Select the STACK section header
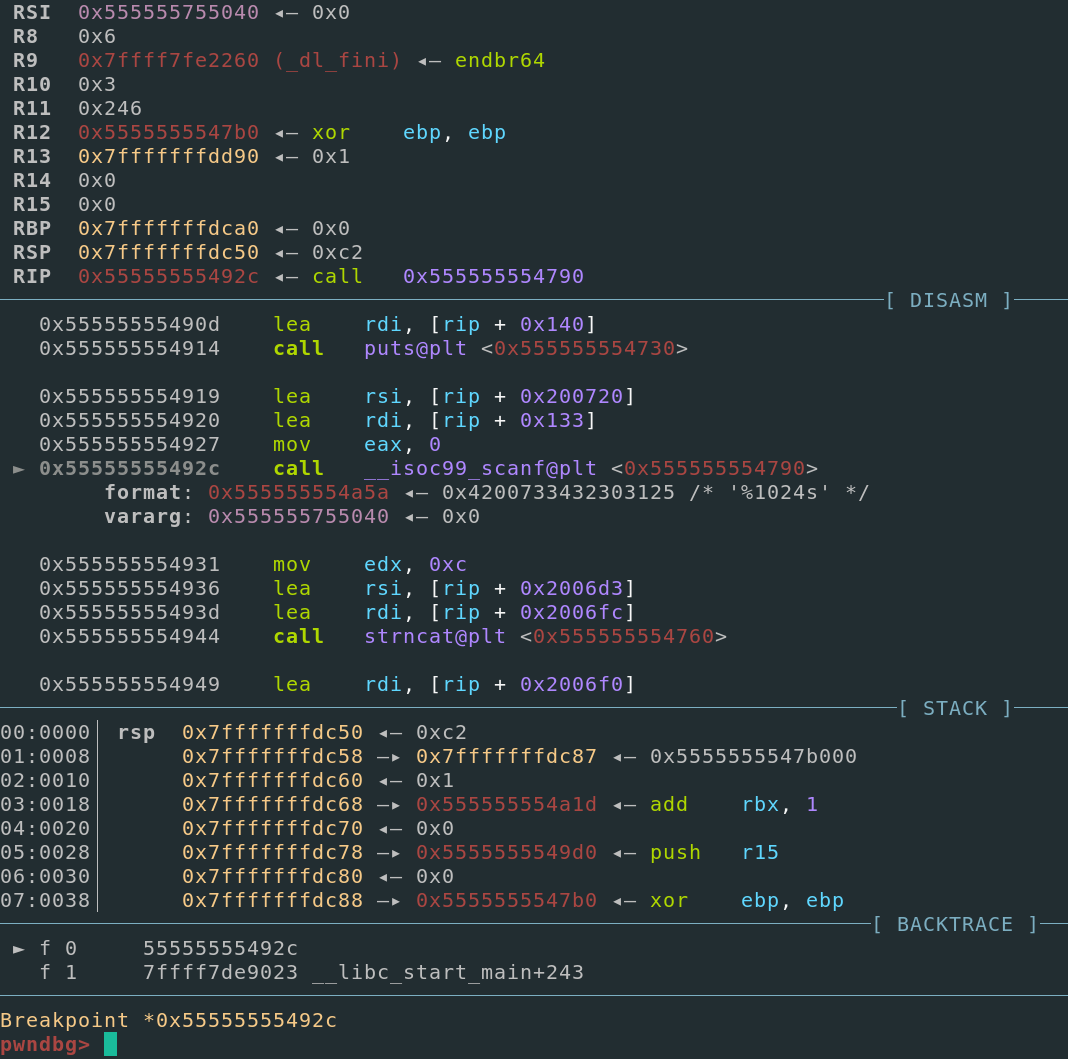Image resolution: width=1068 pixels, height=1059 pixels. tap(955, 708)
